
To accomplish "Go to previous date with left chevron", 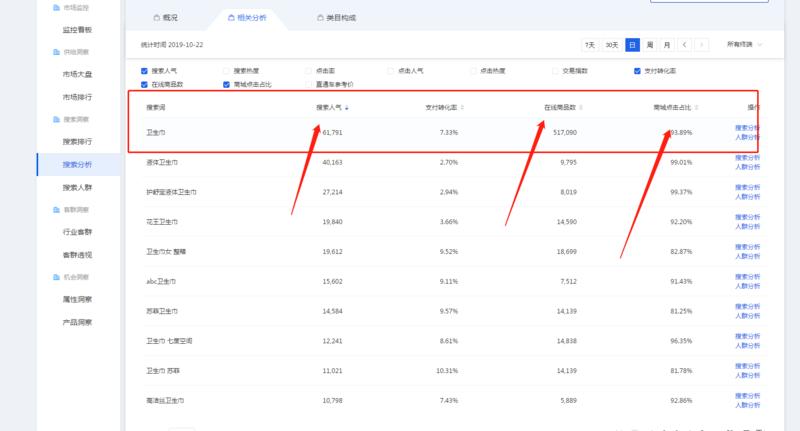I will point(684,45).
